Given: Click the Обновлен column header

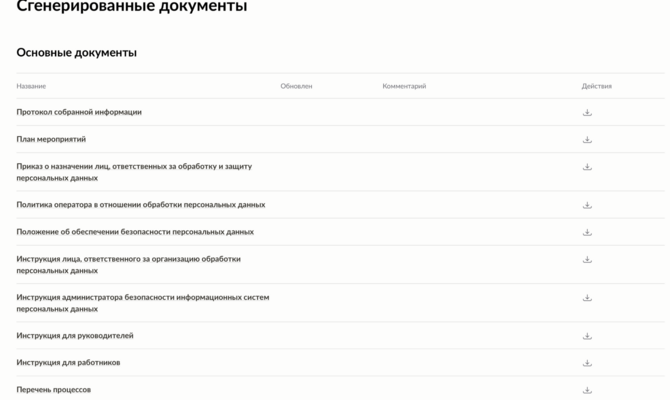Looking at the screenshot, I should [296, 86].
